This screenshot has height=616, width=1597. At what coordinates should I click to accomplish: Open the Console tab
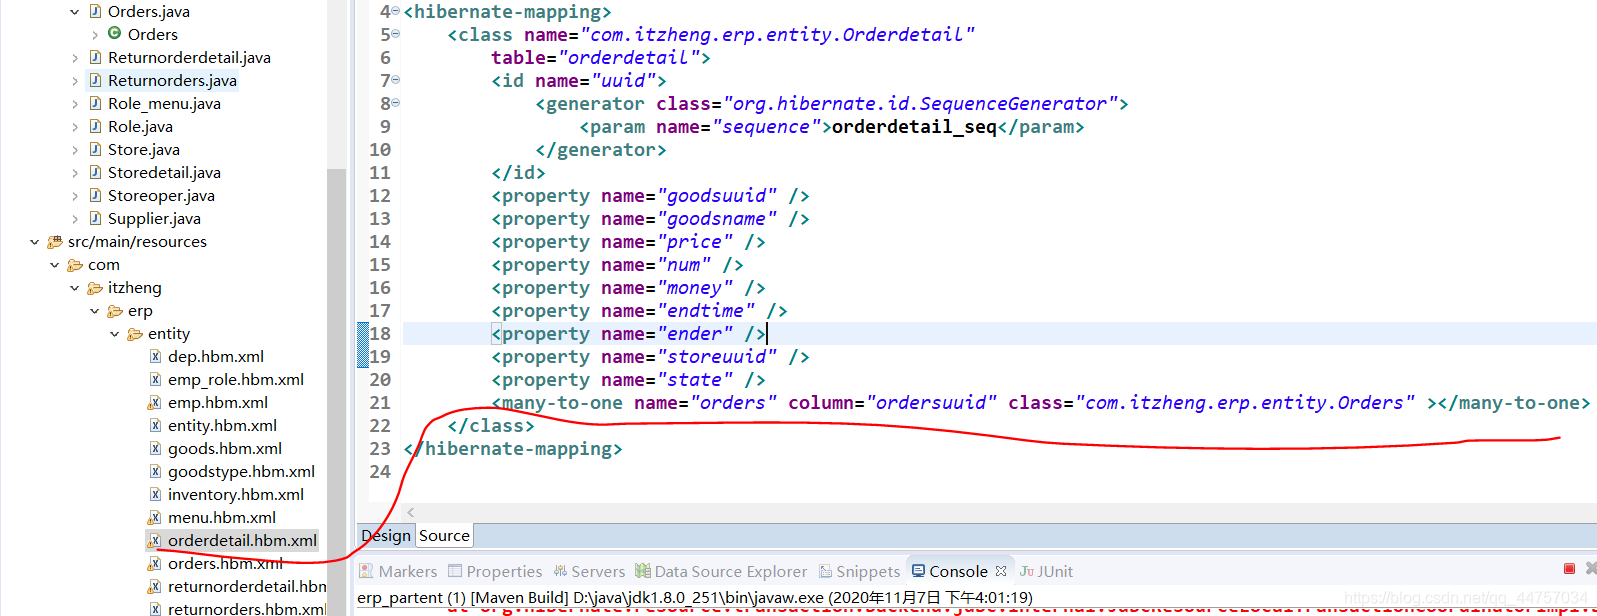click(958, 572)
